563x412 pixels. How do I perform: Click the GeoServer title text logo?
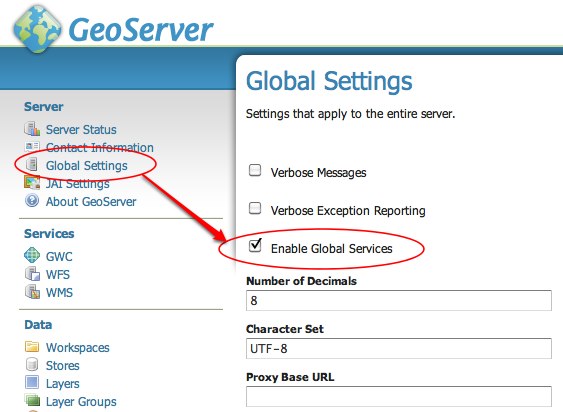point(141,30)
